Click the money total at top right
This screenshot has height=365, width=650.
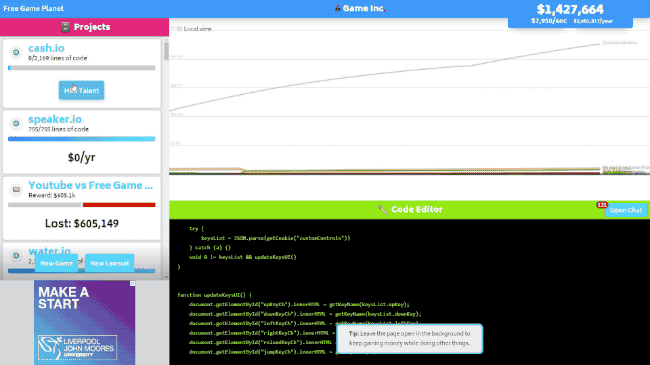click(x=570, y=9)
